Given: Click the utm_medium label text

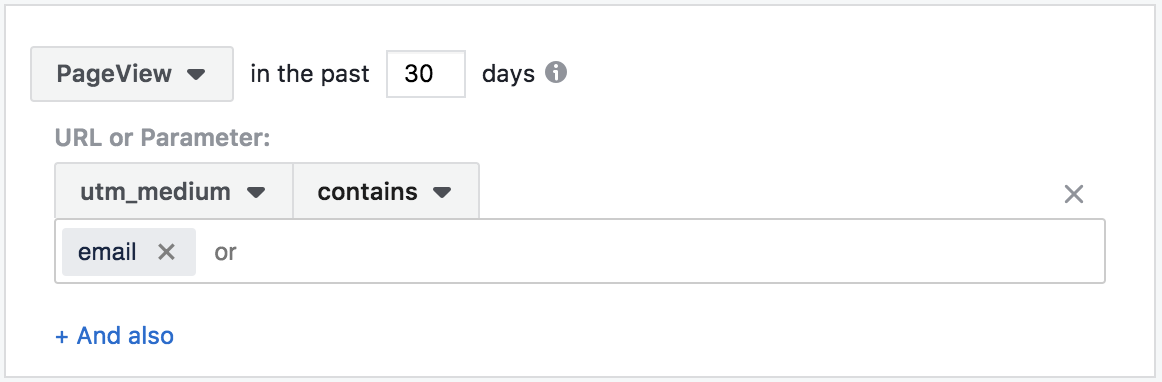Looking at the screenshot, I should [155, 192].
